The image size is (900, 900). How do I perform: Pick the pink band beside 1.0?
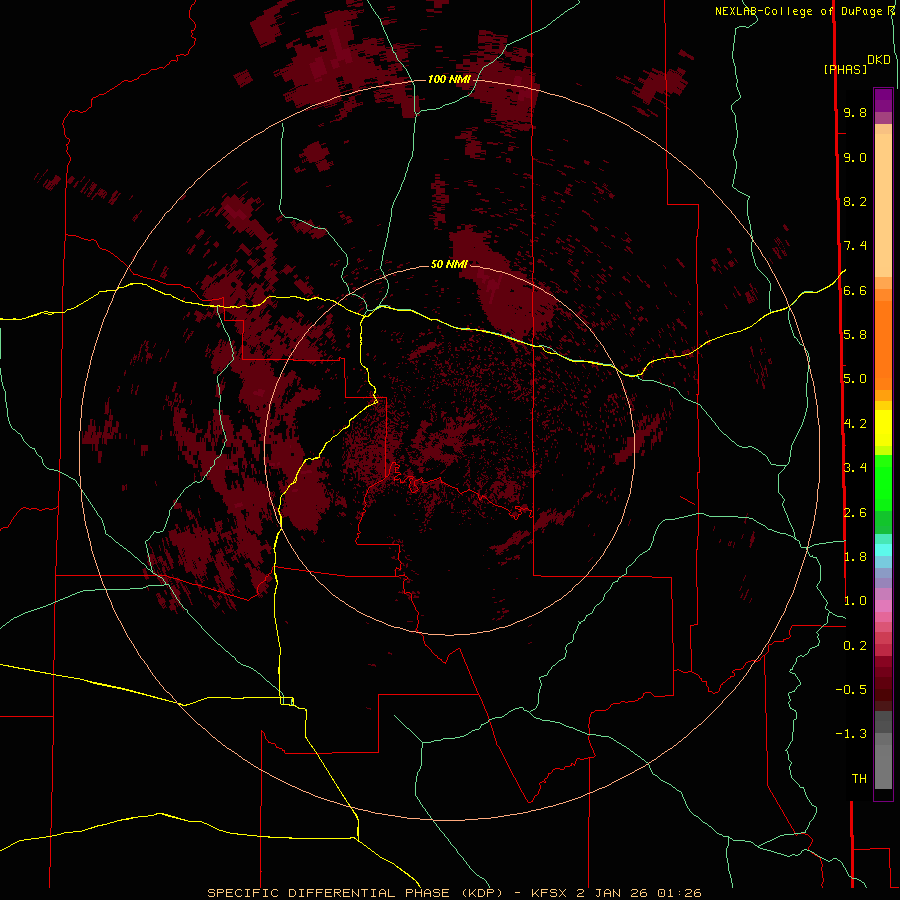883,606
